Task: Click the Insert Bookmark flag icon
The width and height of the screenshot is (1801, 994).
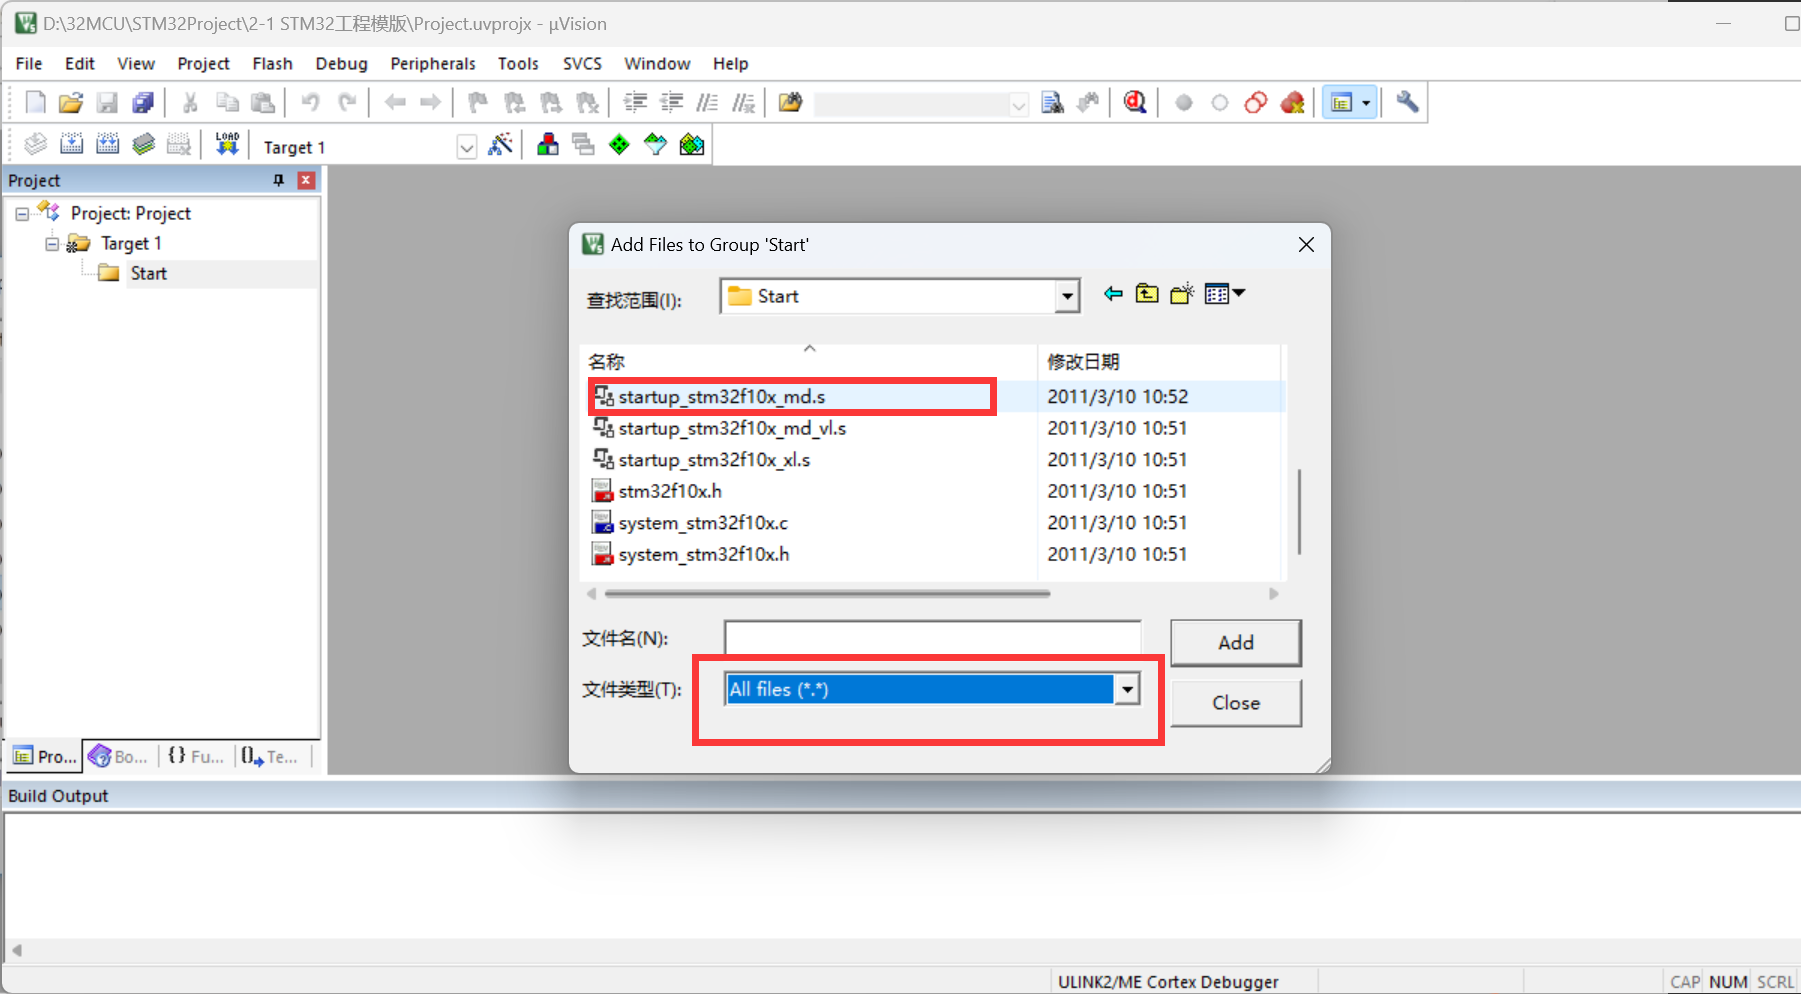Action: (478, 102)
